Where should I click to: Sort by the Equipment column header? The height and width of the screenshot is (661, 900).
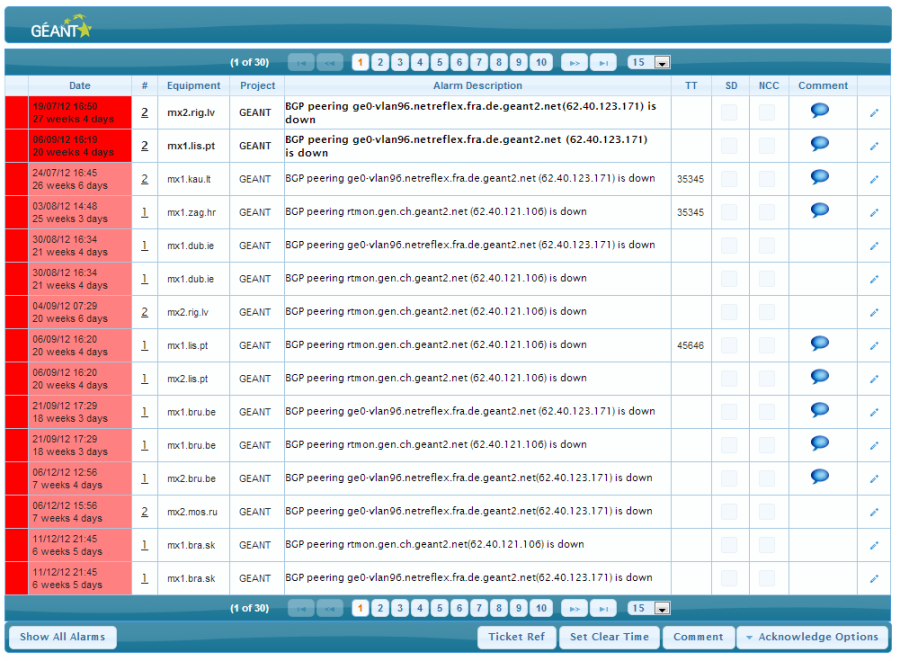coord(193,85)
